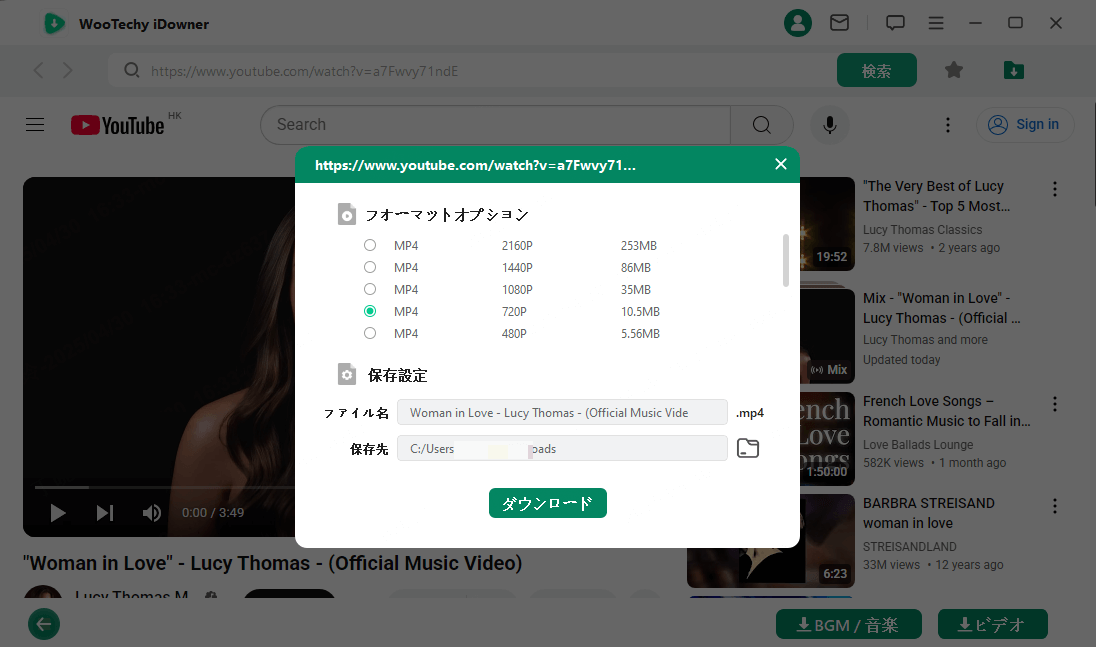The height and width of the screenshot is (647, 1096).
Task: Seek on the video progress bar
Action: point(165,486)
